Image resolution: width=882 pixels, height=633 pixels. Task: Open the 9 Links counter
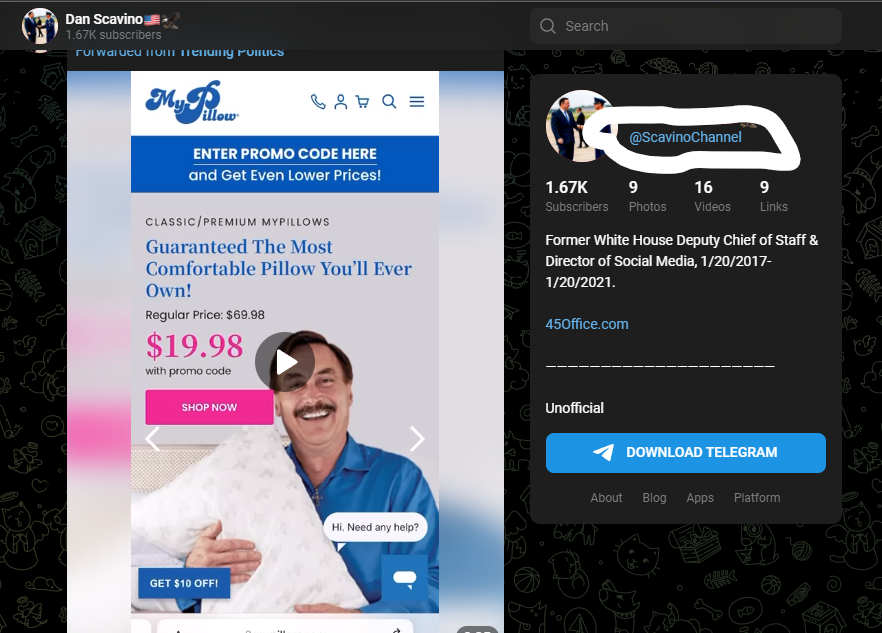point(773,196)
